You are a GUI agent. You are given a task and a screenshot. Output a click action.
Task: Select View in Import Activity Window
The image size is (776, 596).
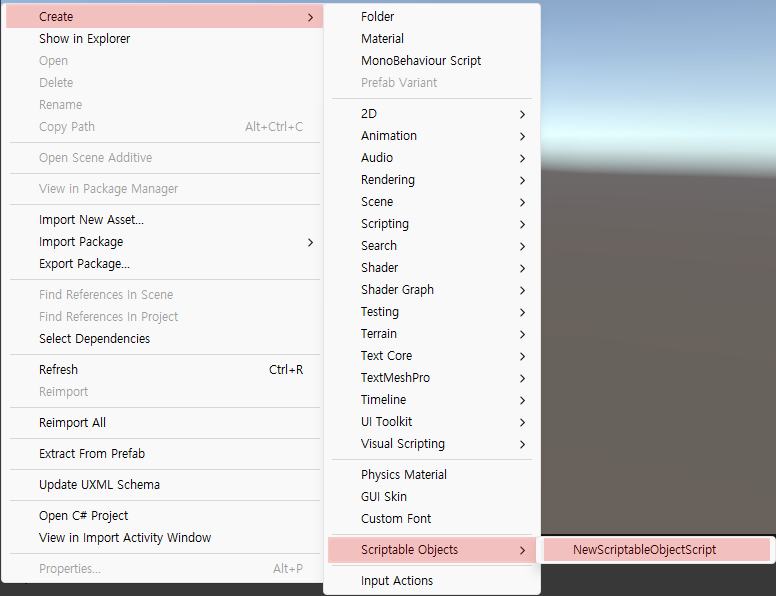click(164, 538)
